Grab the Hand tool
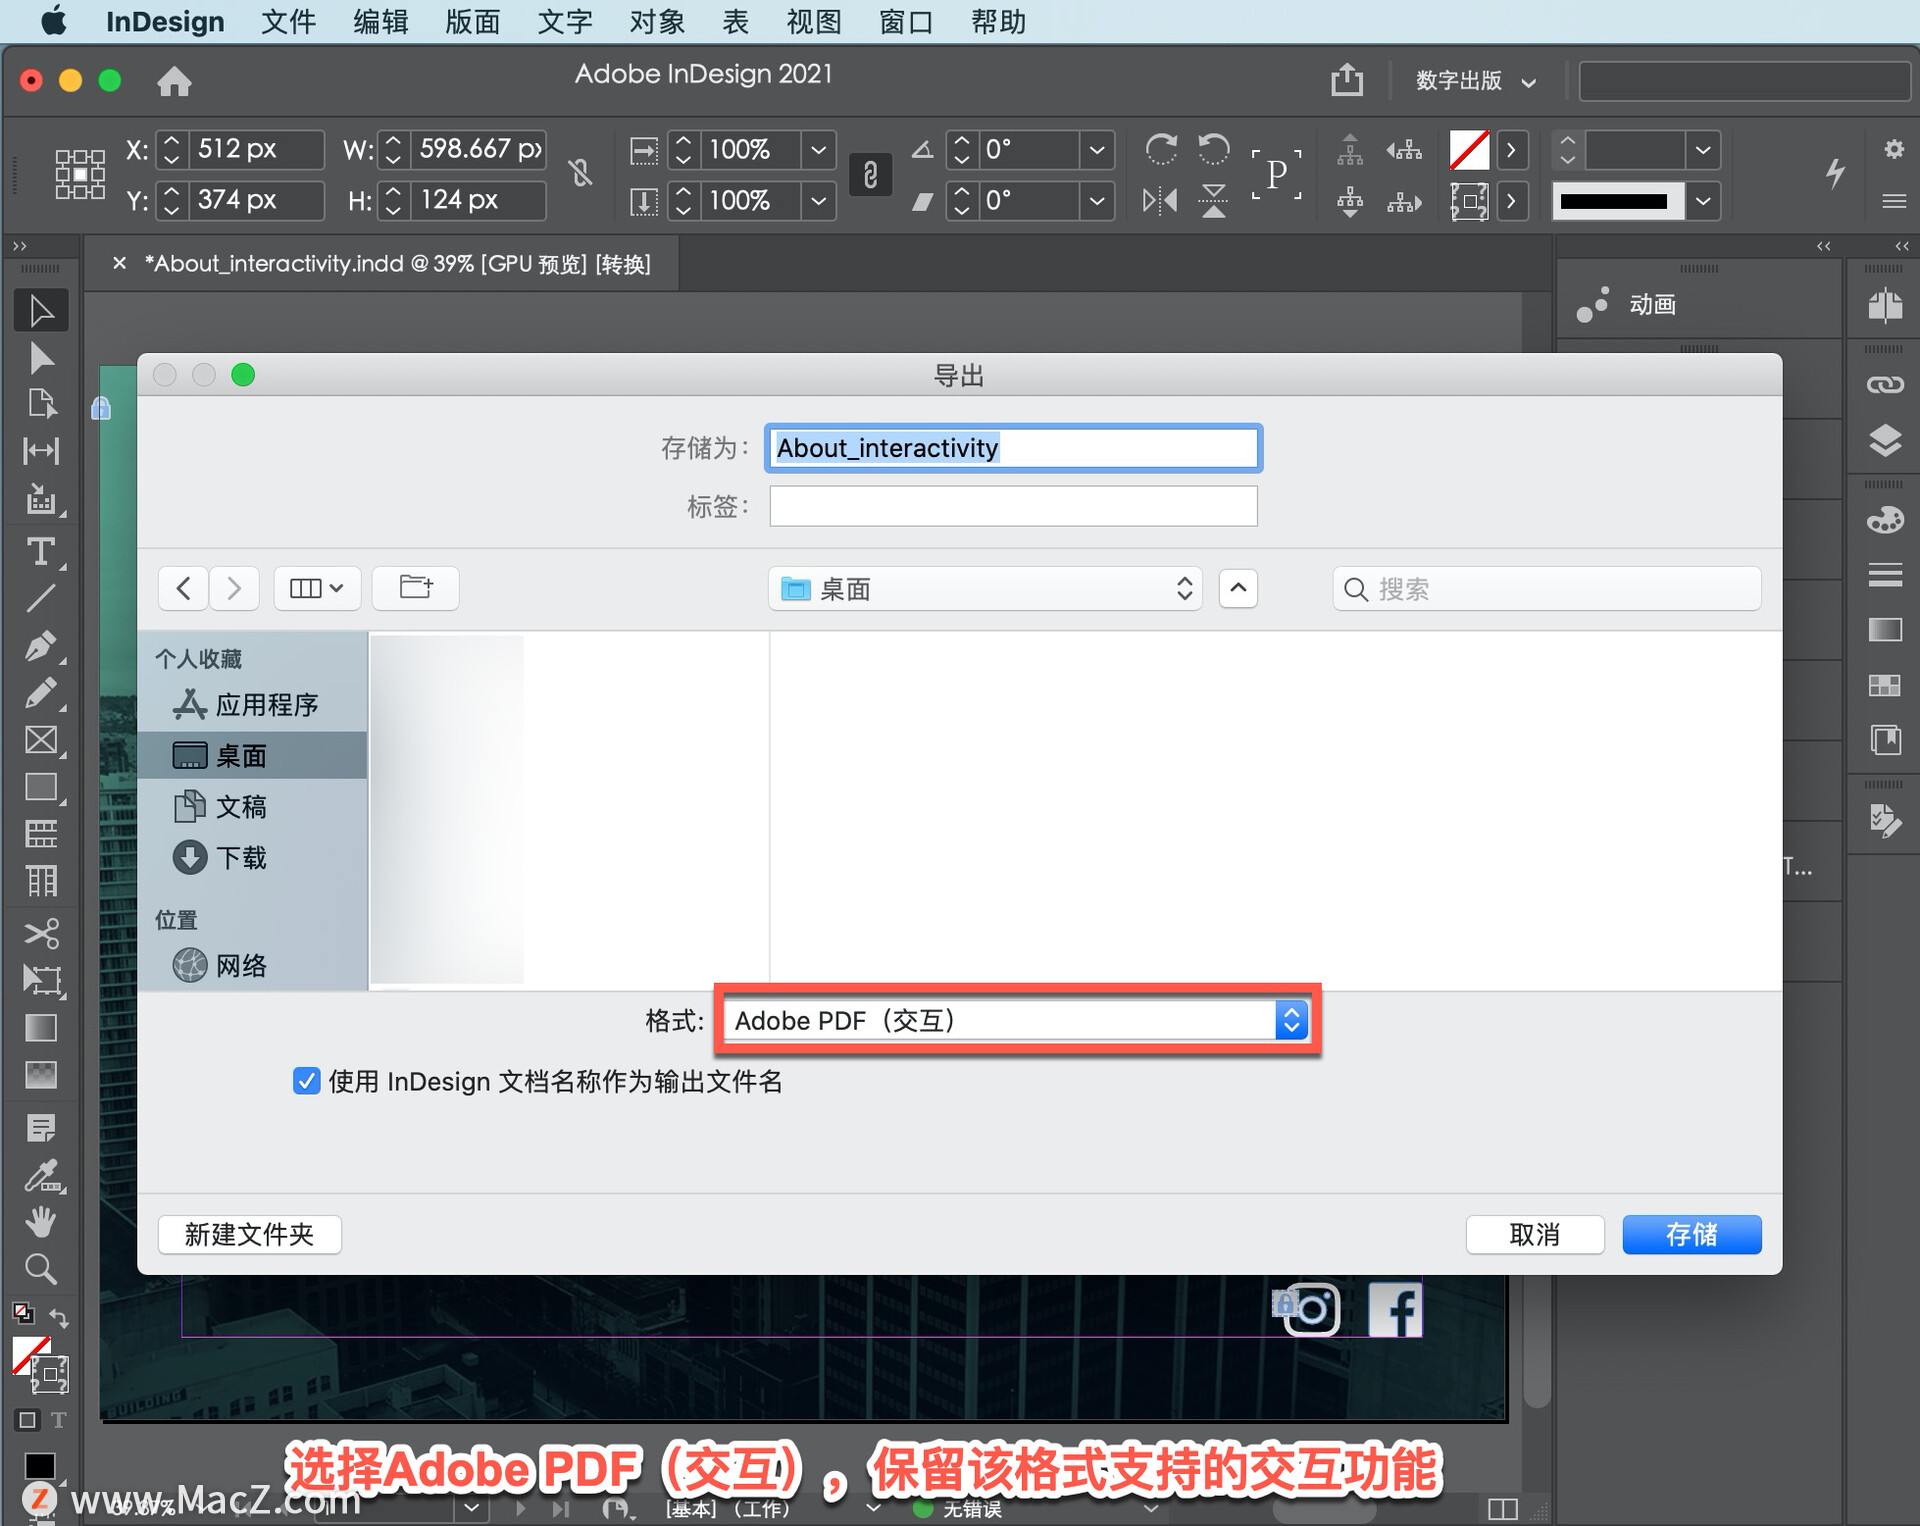 click(41, 1221)
